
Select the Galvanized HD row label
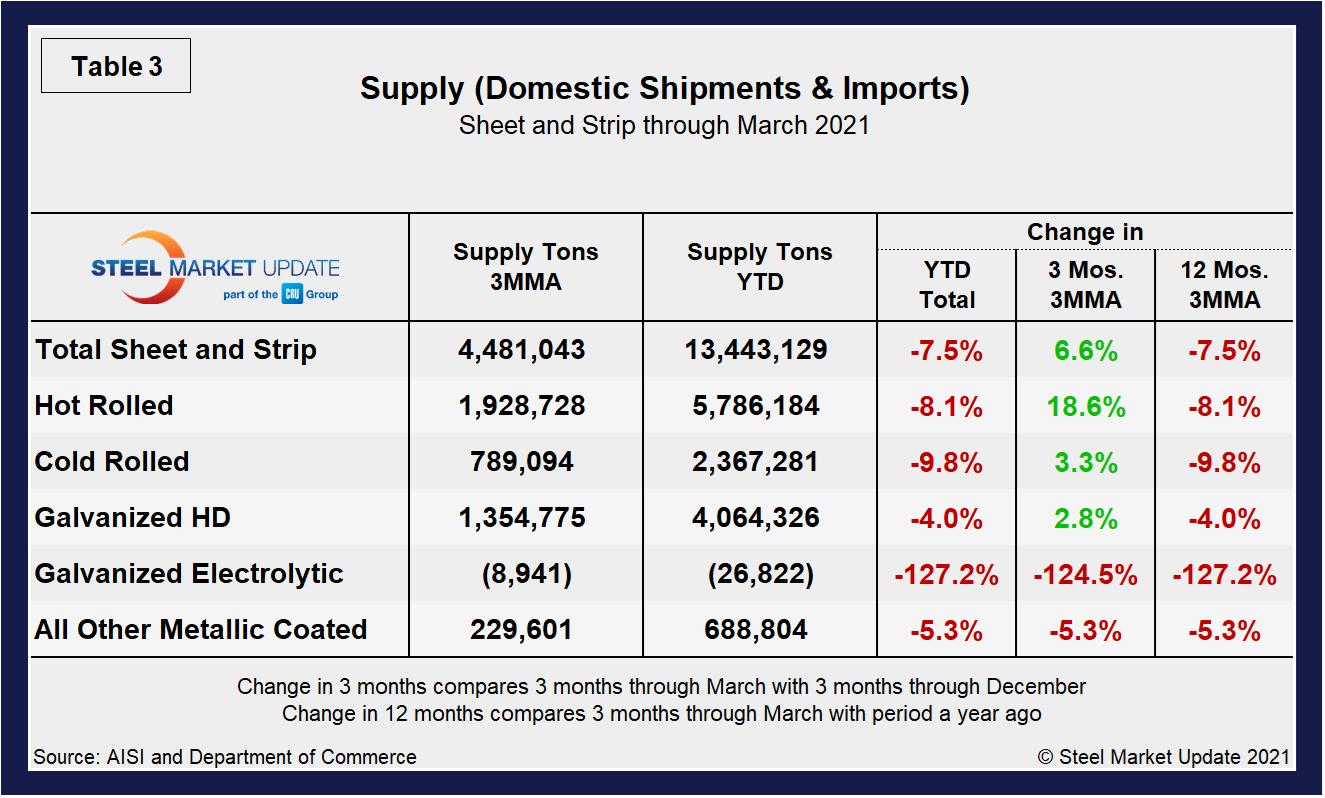click(133, 518)
